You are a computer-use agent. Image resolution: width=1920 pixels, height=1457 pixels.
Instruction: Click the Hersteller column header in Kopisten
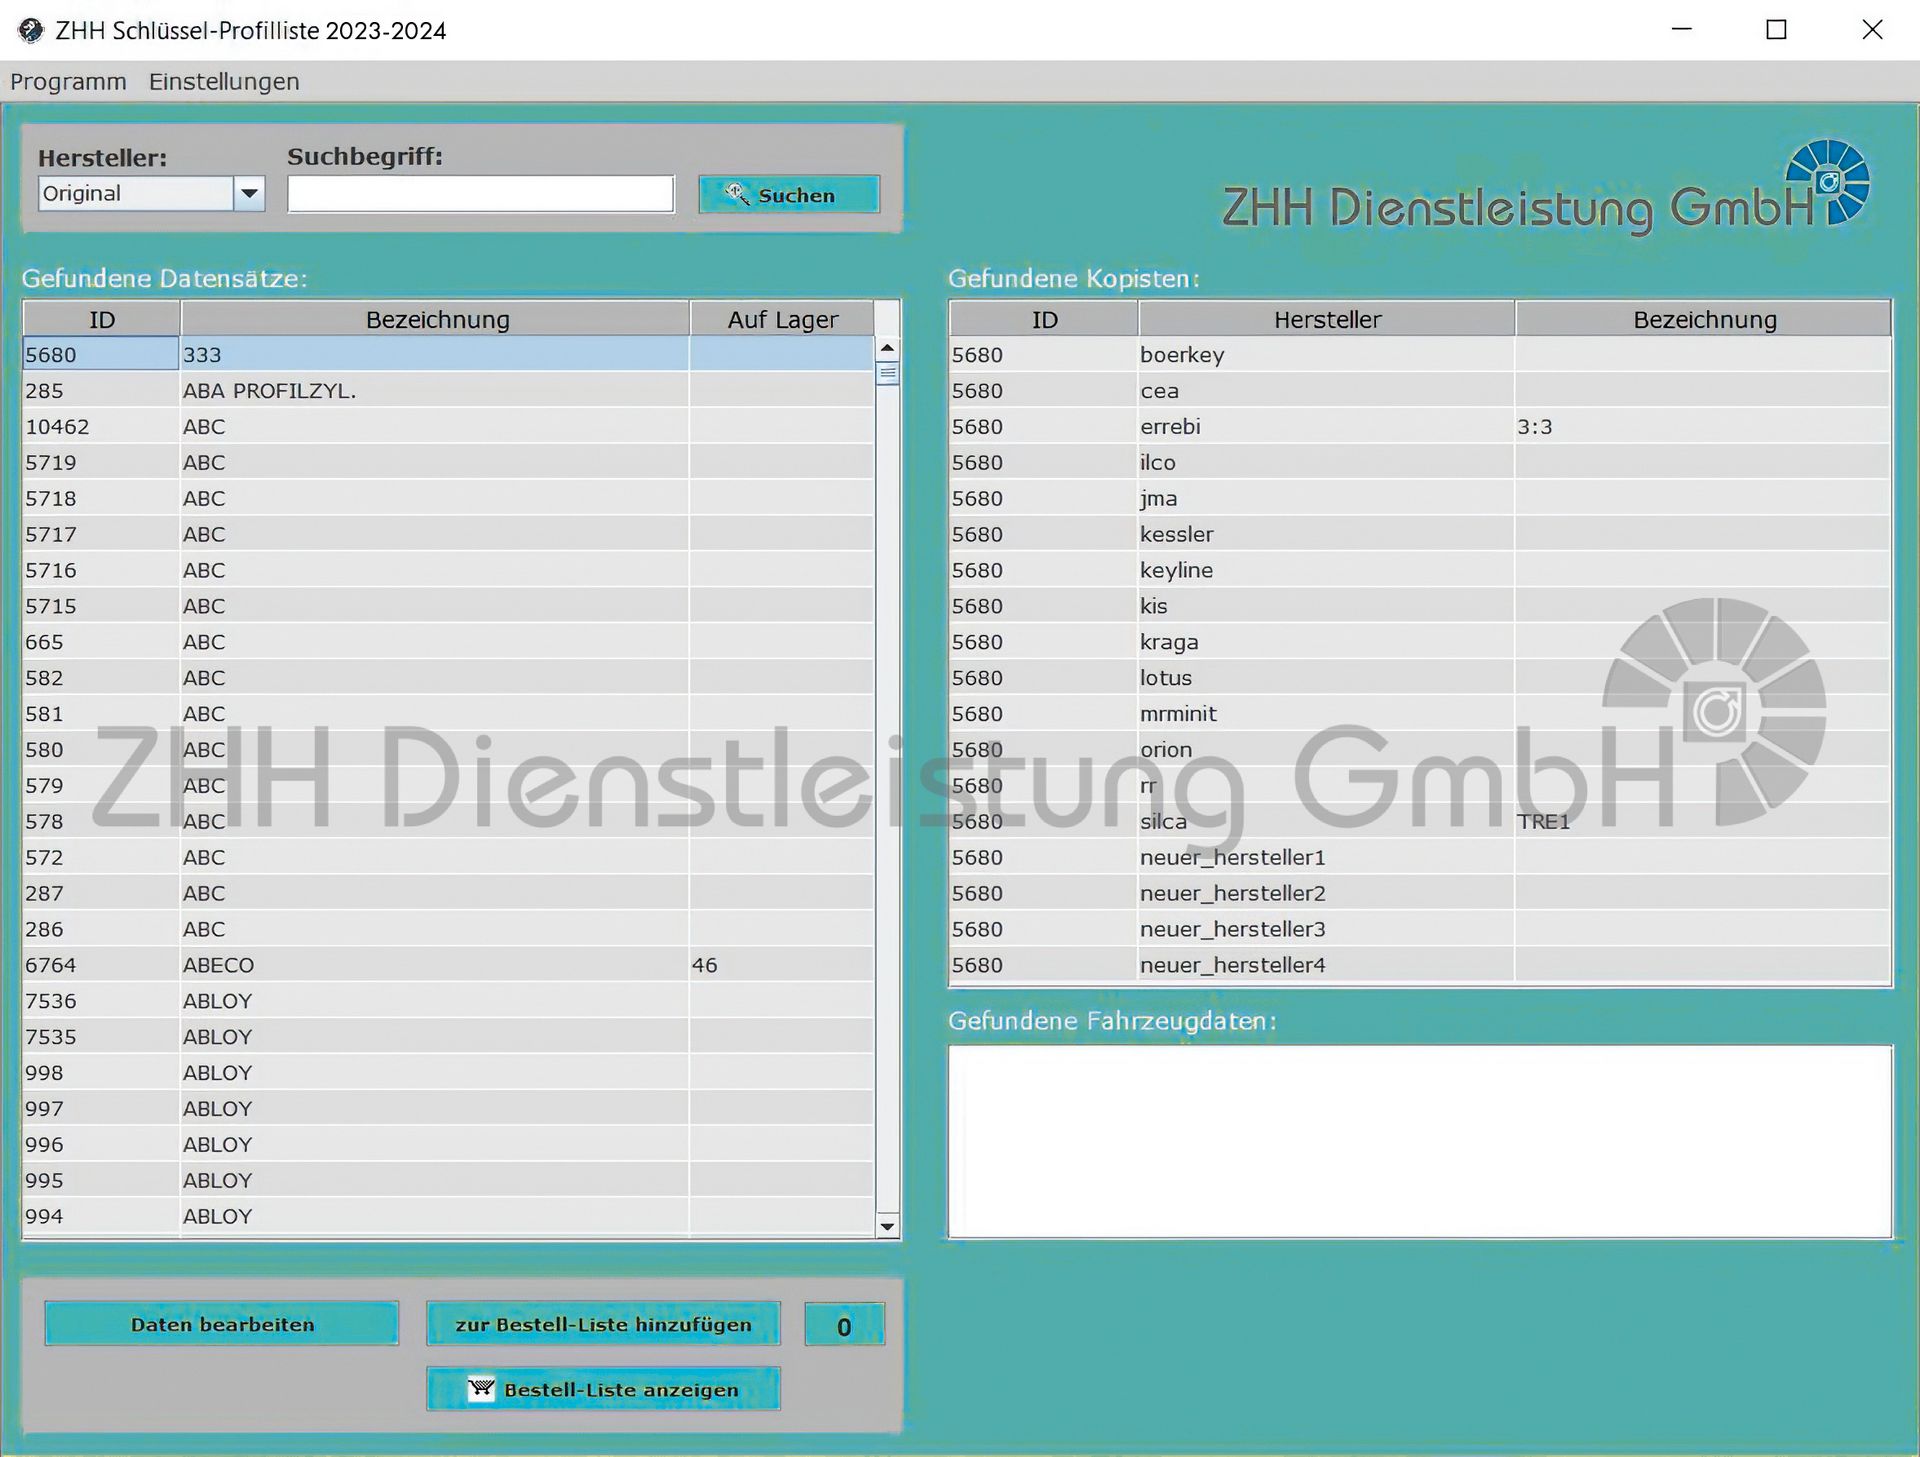click(x=1327, y=319)
